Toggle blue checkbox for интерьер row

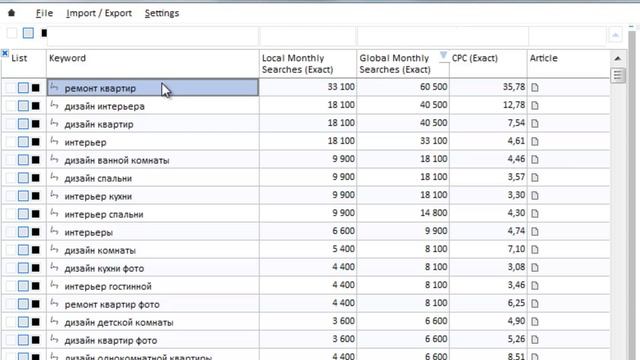pos(23,142)
